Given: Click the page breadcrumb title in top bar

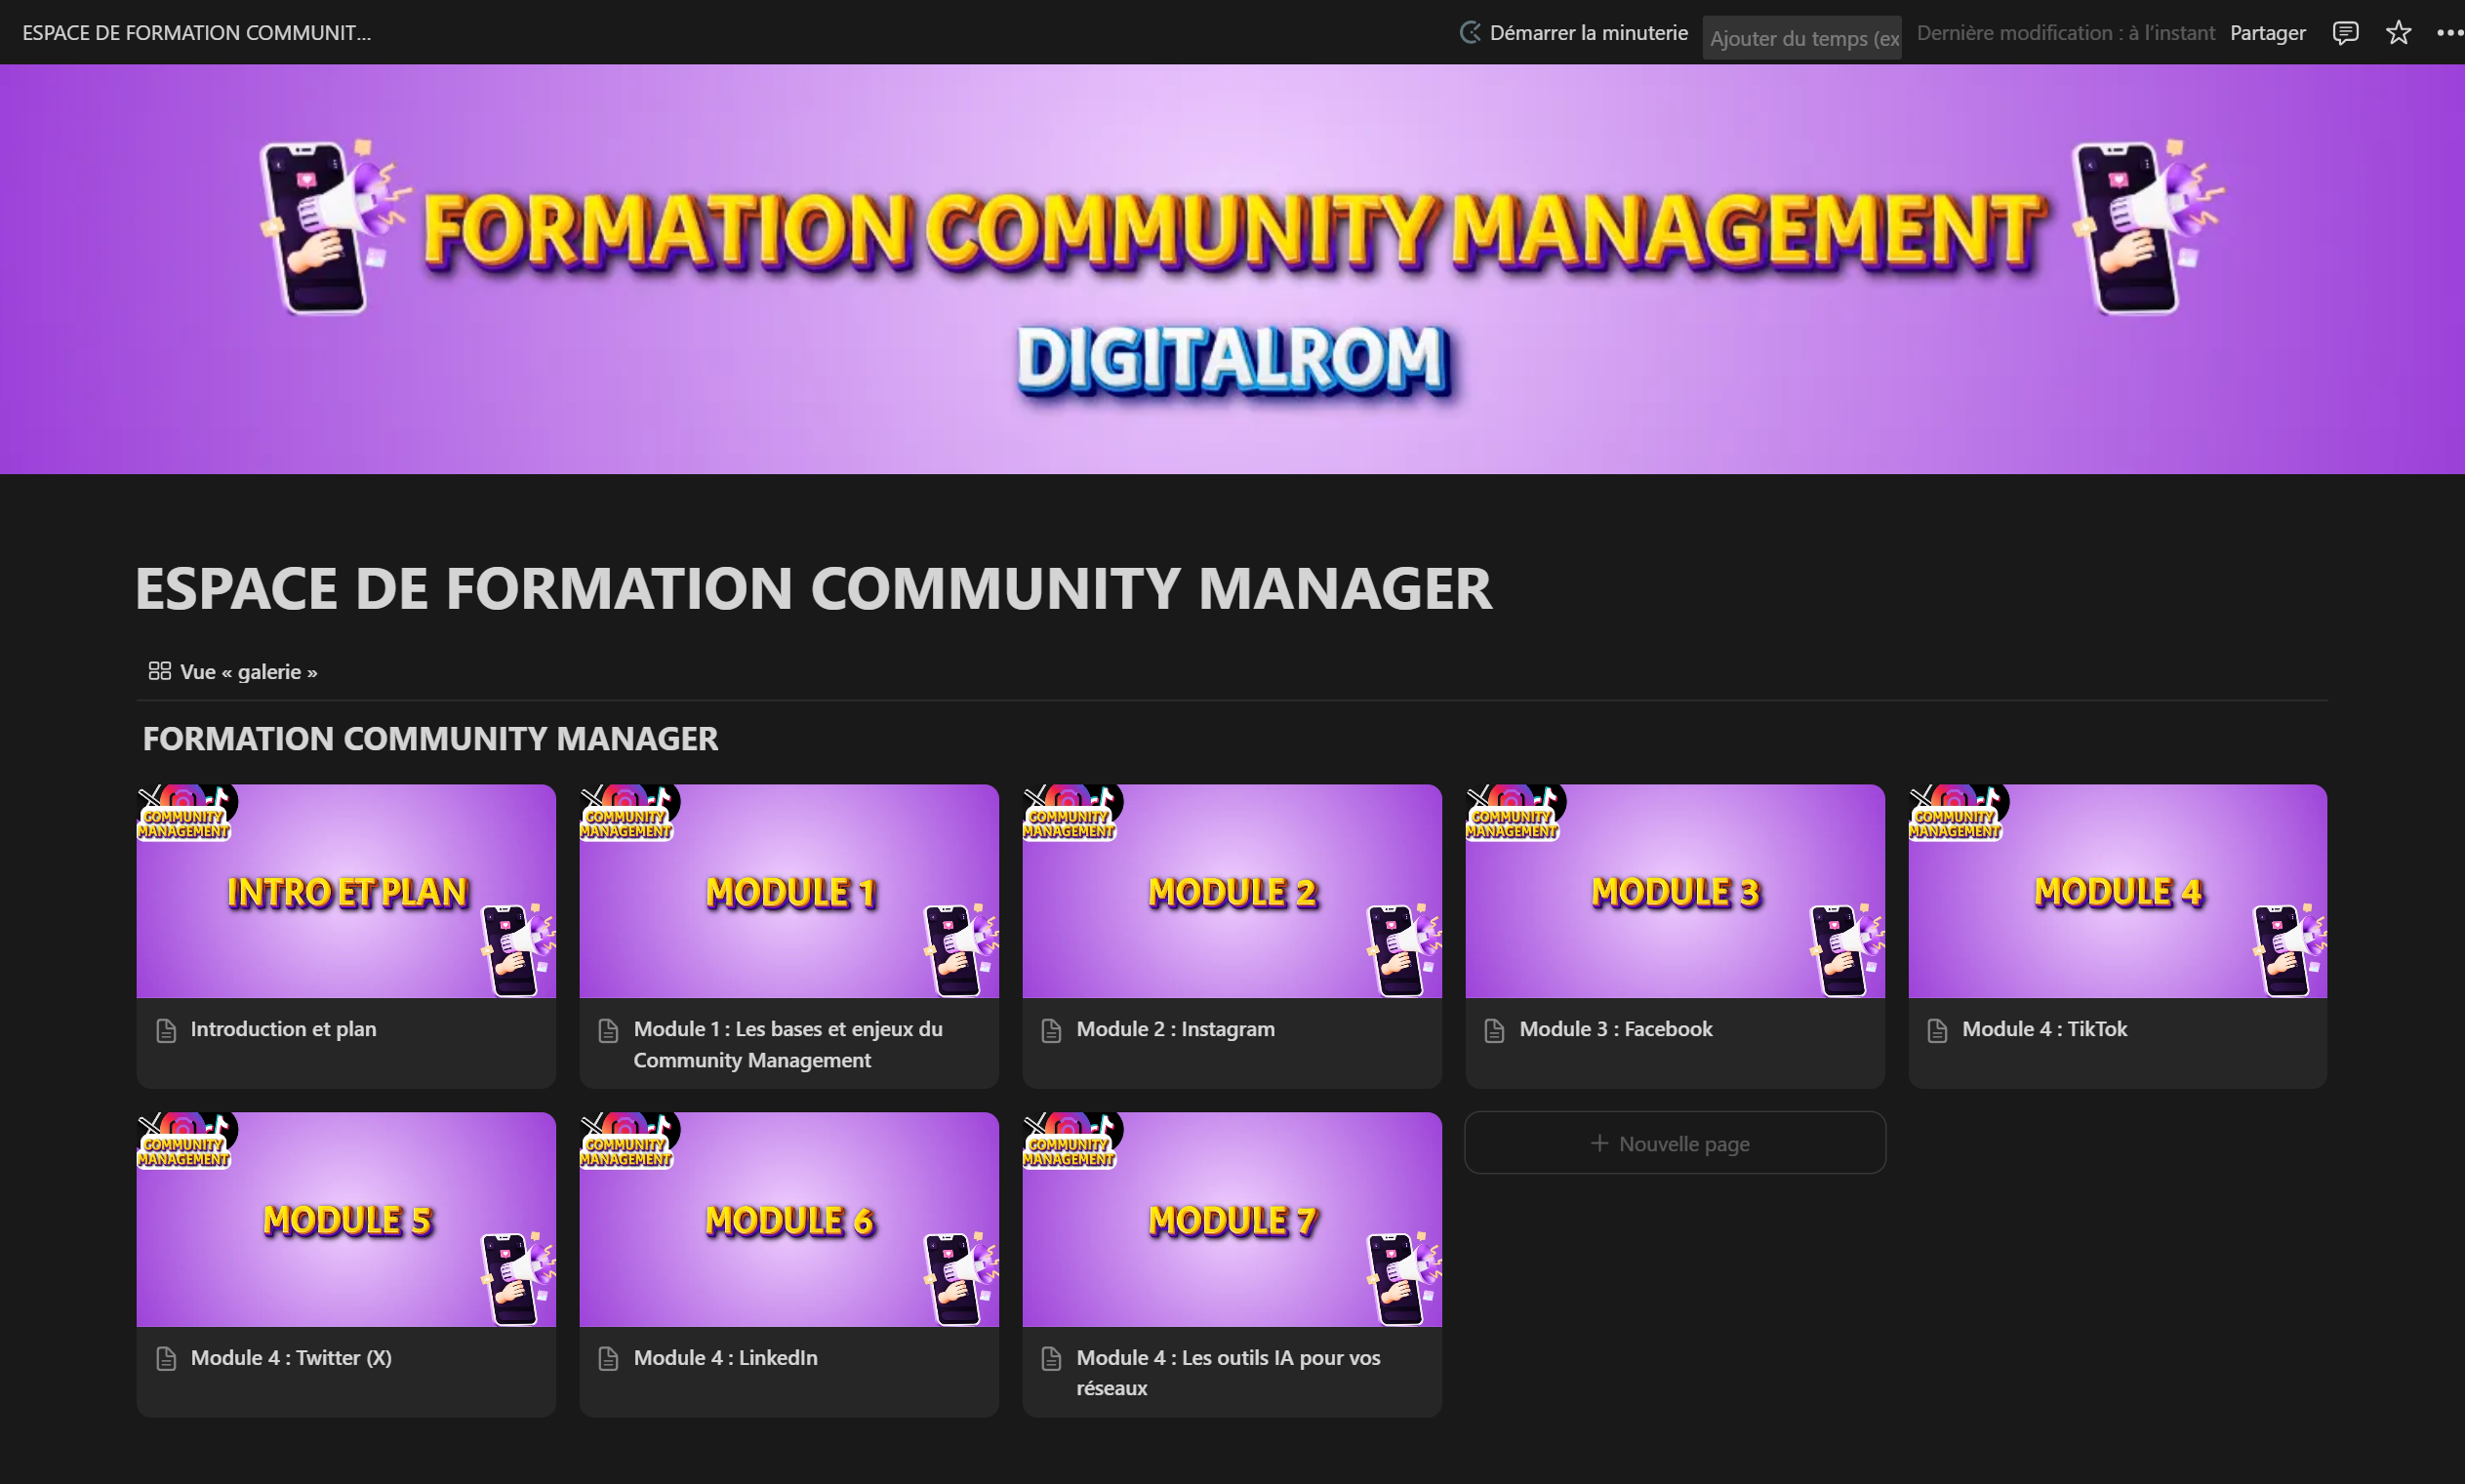Looking at the screenshot, I should pyautogui.click(x=196, y=33).
